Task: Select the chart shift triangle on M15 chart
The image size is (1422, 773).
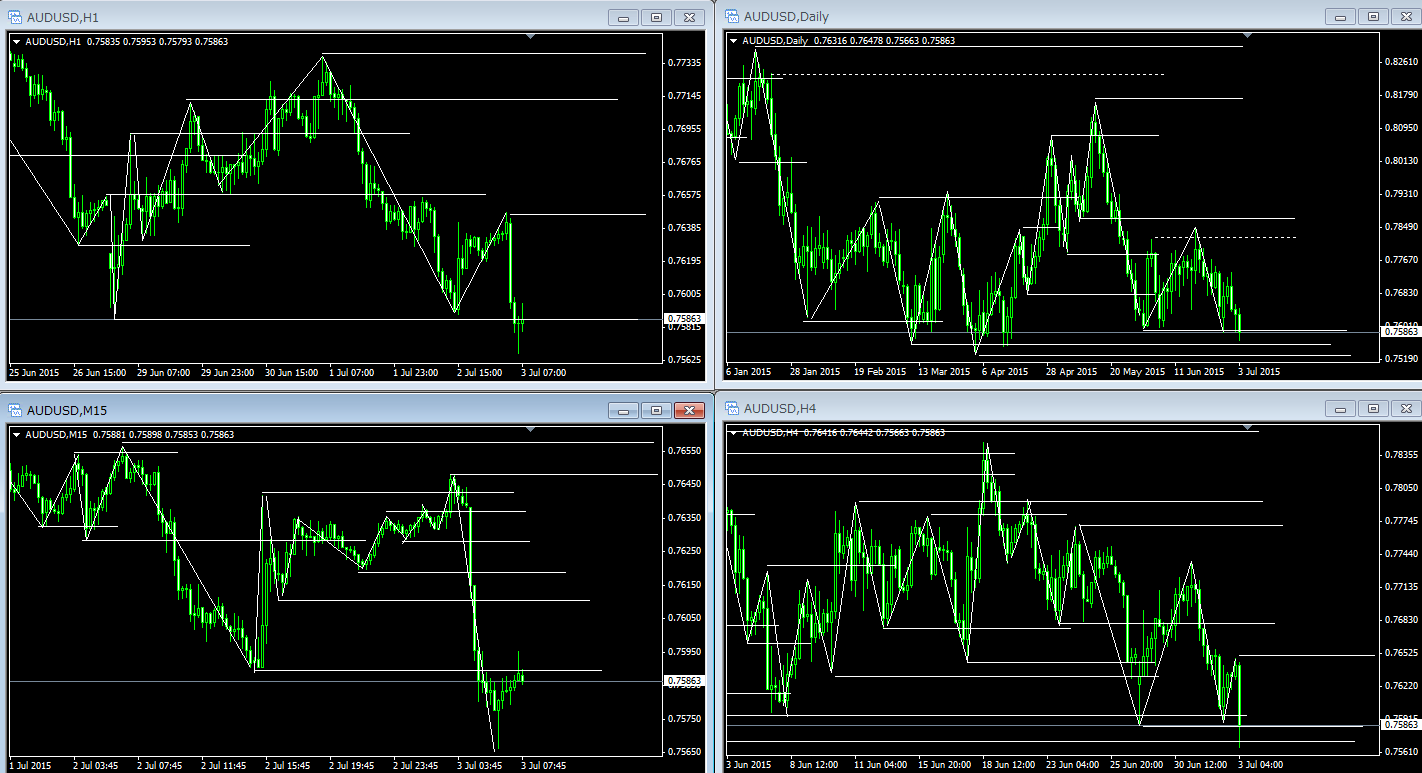Action: coord(531,429)
